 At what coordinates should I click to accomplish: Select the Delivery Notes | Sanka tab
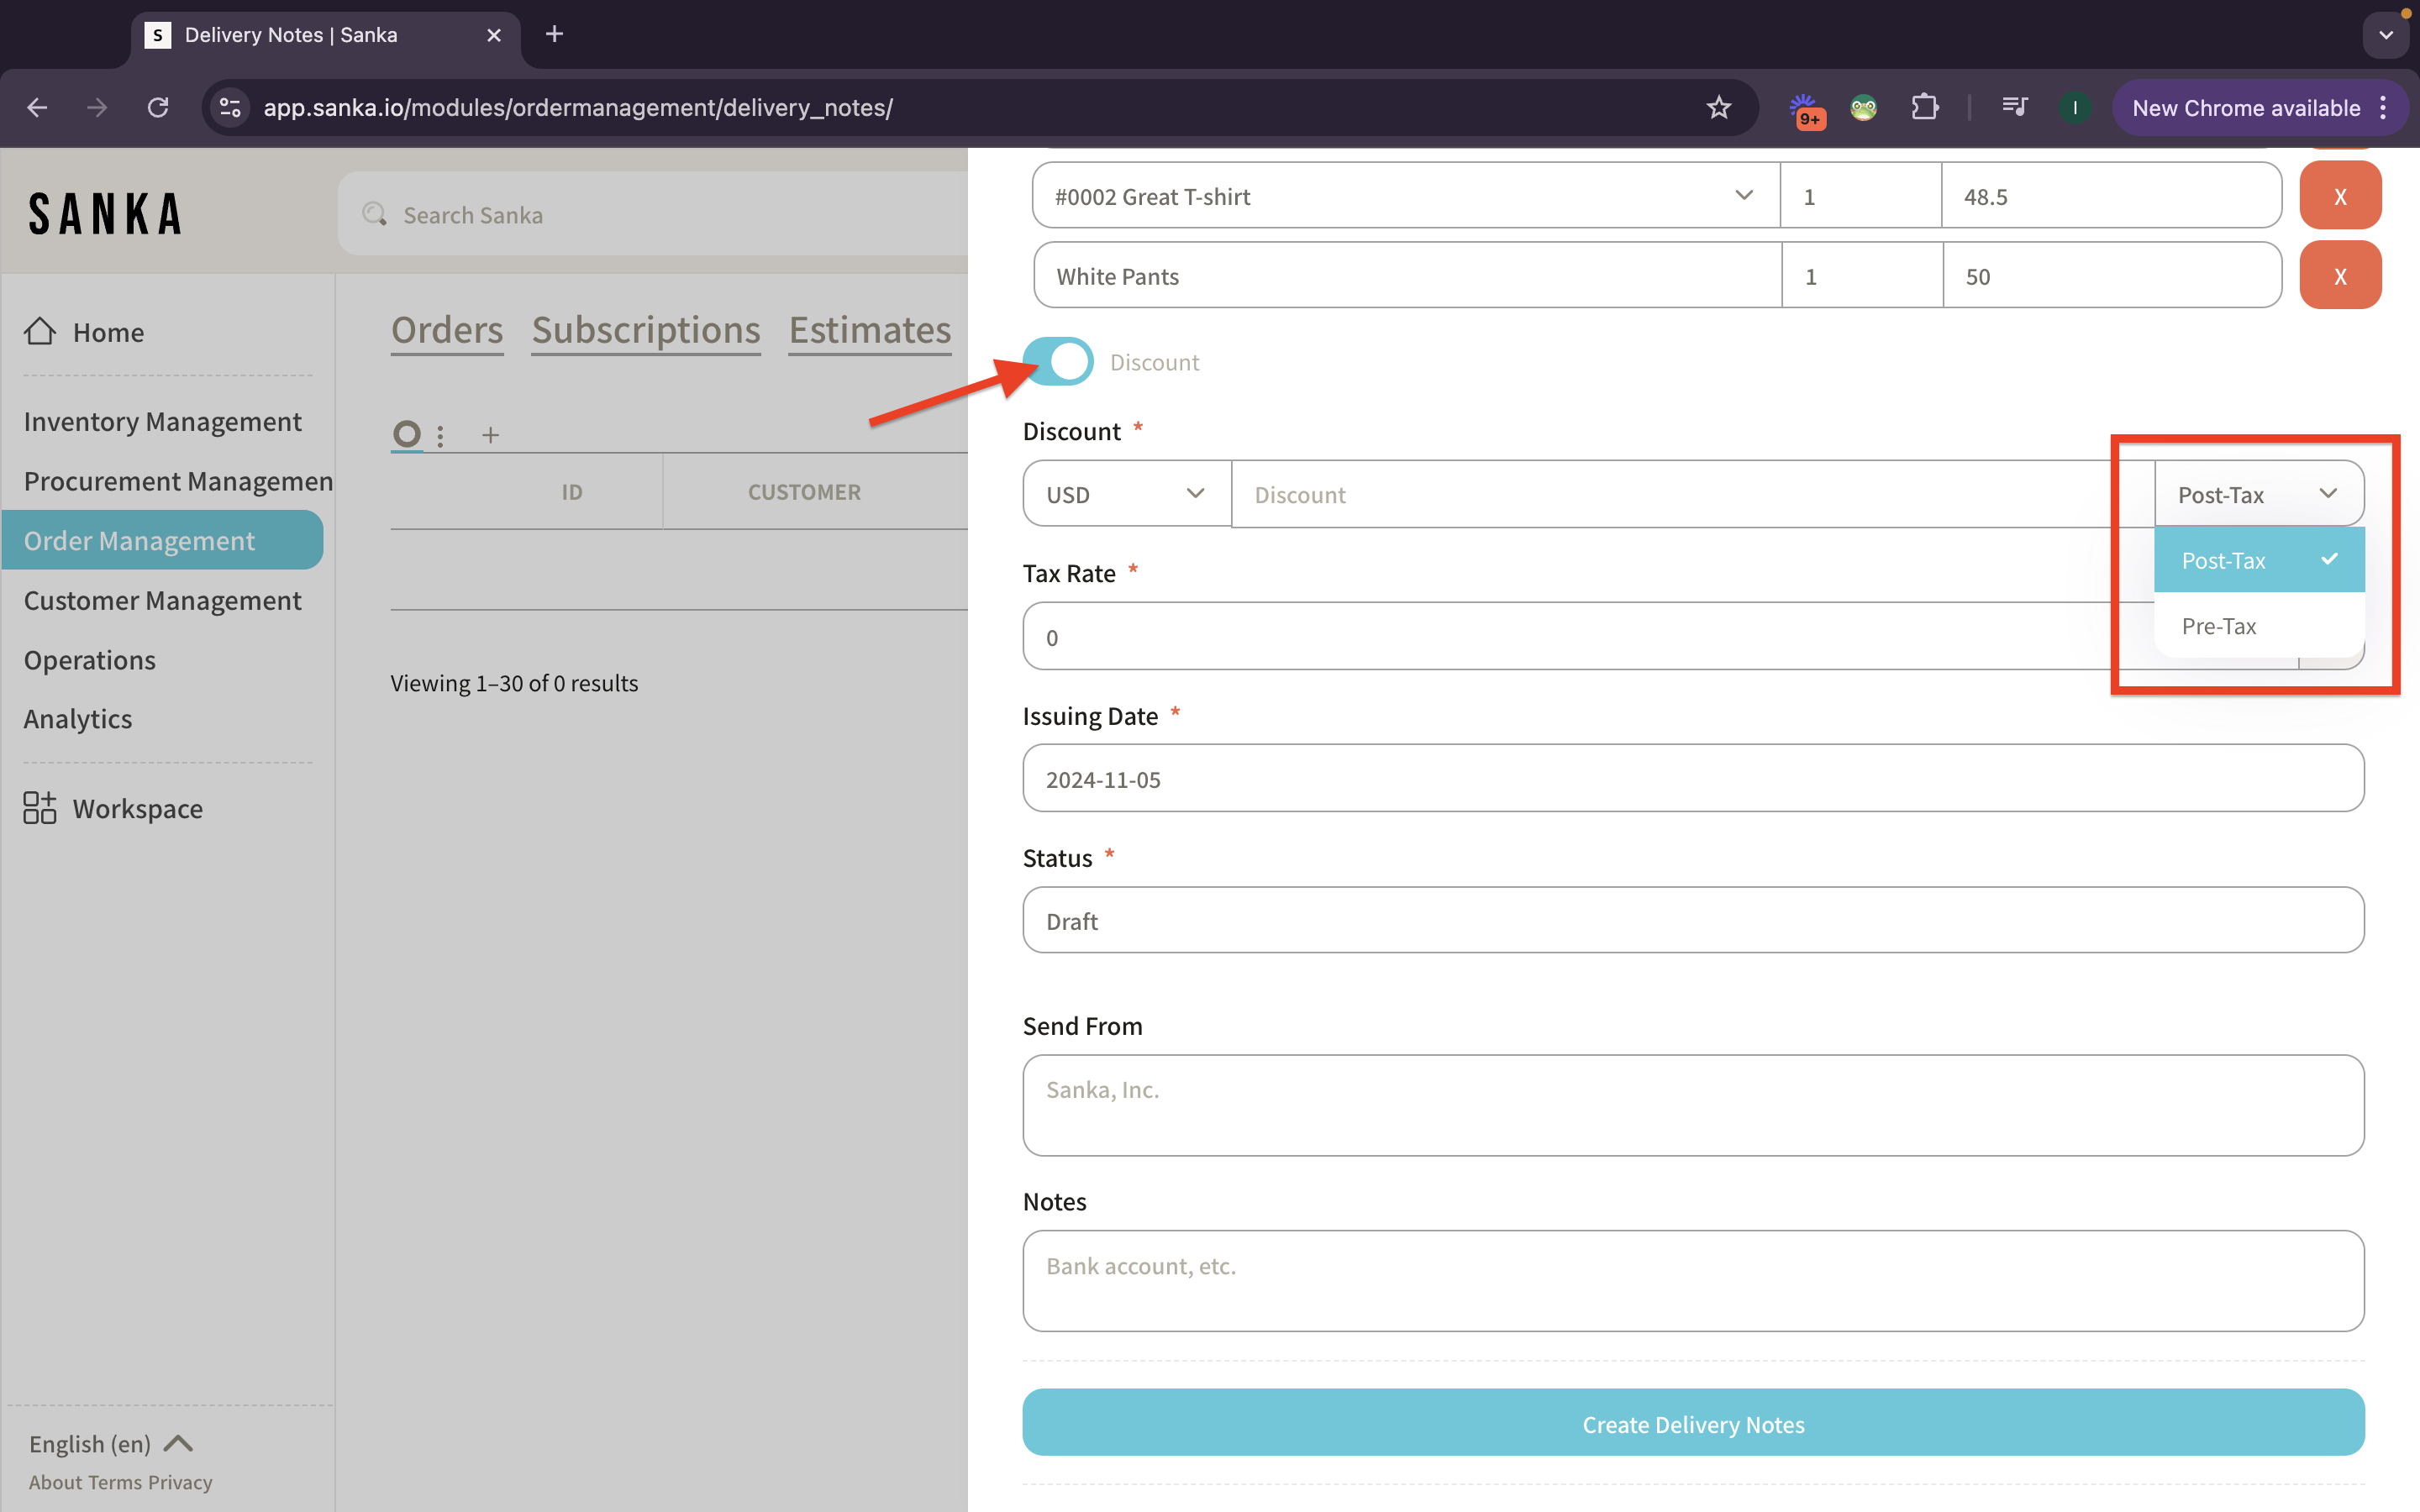coord(326,35)
